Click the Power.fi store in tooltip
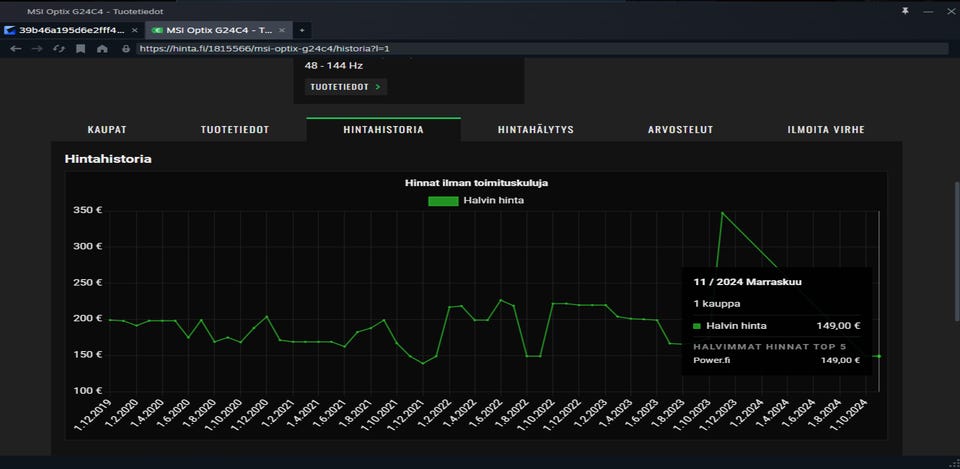 click(x=711, y=360)
